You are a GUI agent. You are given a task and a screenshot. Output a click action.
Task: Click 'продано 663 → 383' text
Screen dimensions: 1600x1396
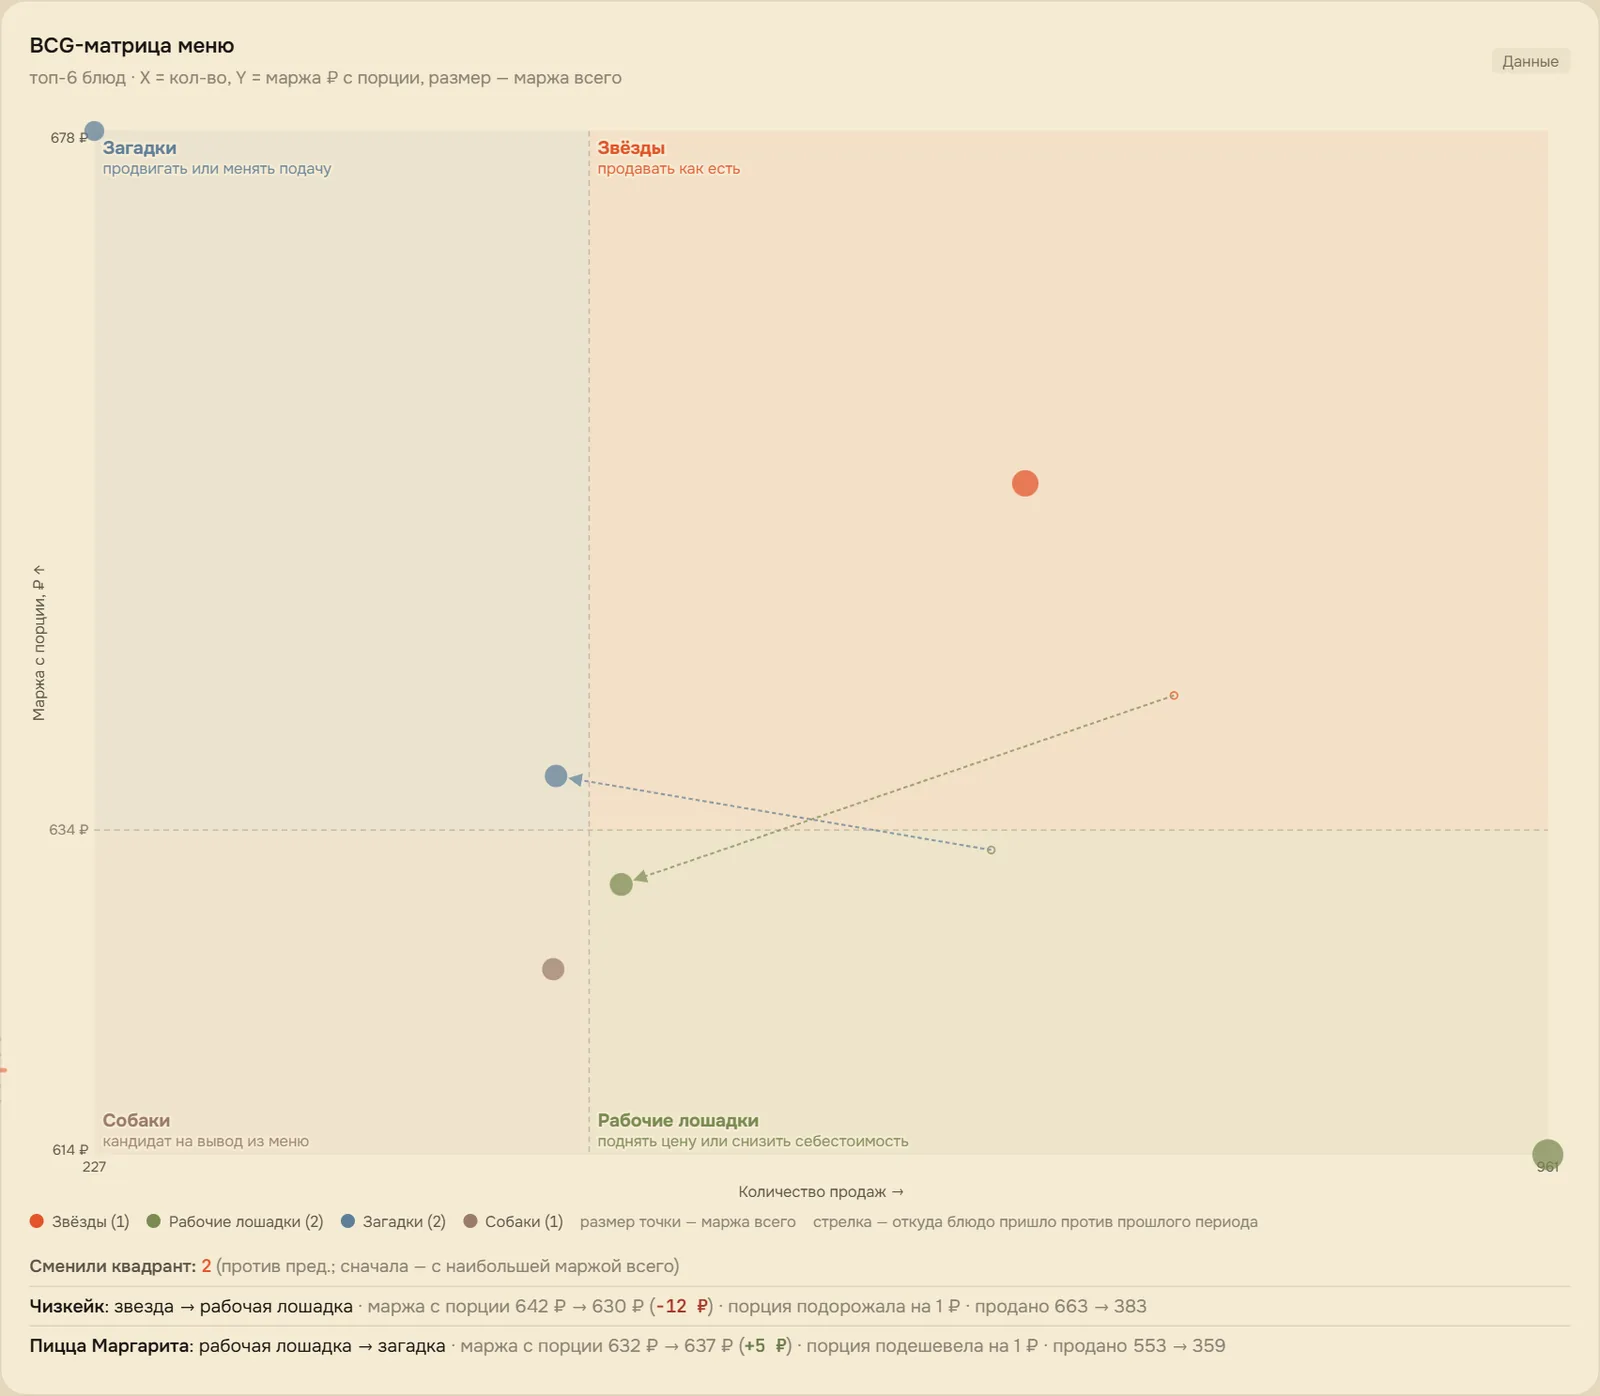tap(1061, 1306)
